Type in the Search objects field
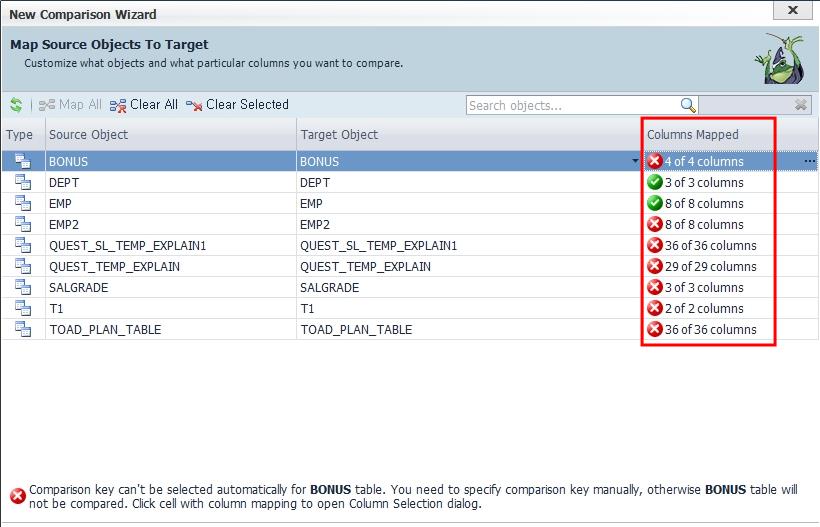820x527 pixels. 572,105
